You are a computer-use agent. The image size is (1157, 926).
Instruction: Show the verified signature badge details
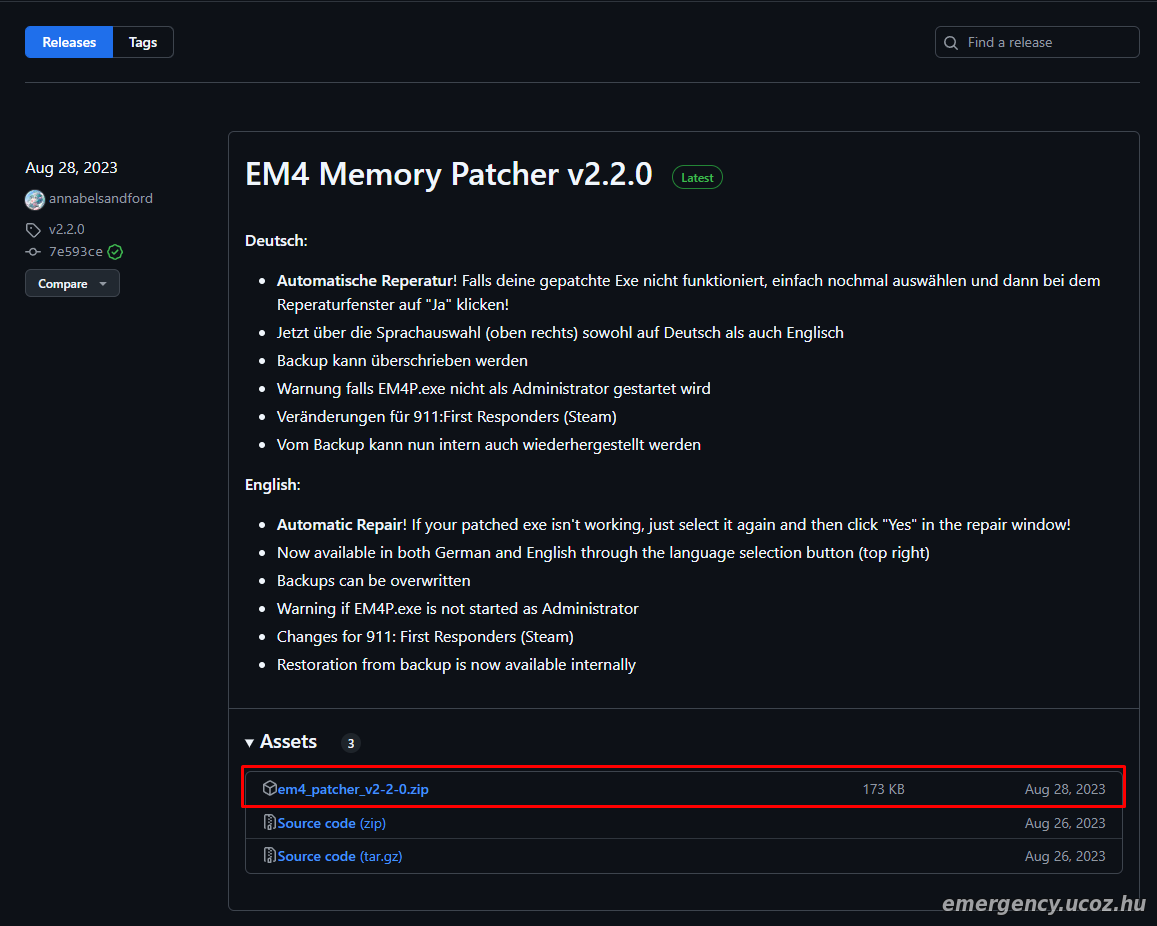point(115,252)
